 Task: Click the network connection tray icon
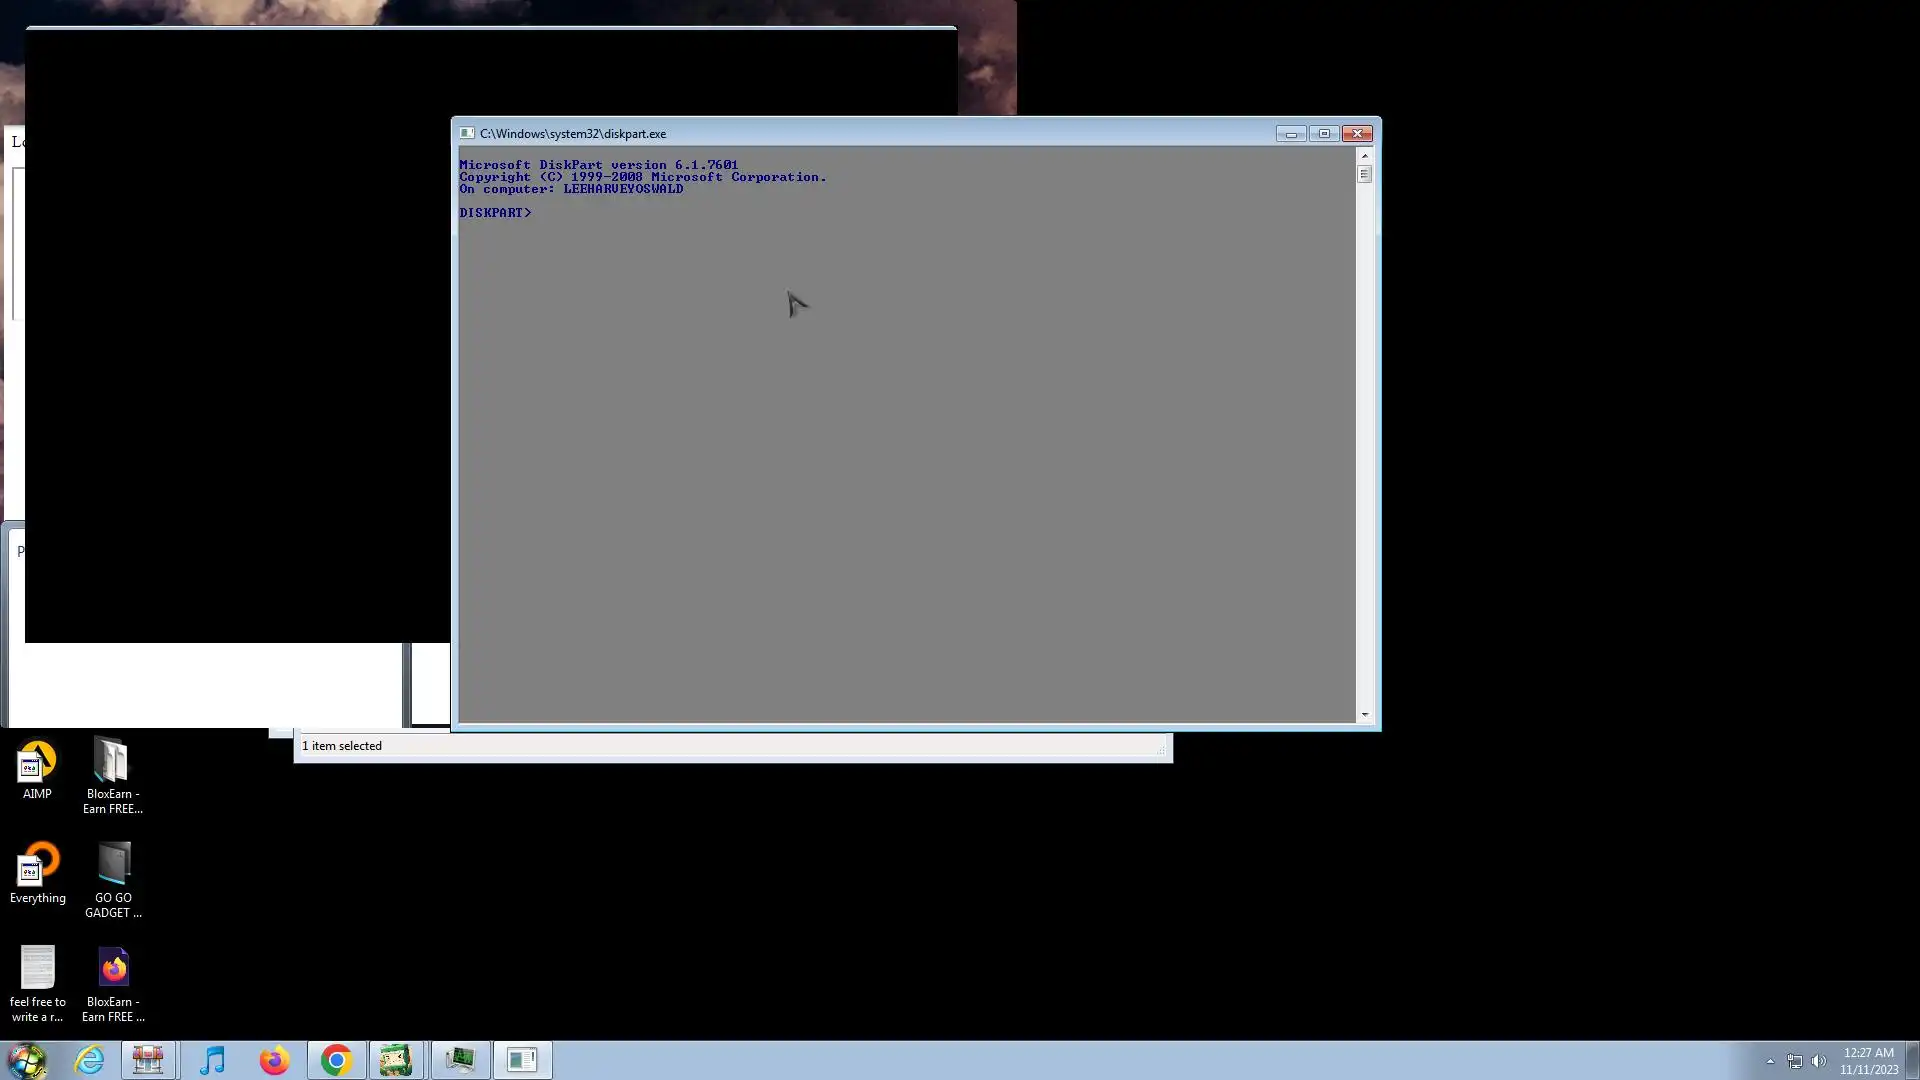pyautogui.click(x=1794, y=1061)
